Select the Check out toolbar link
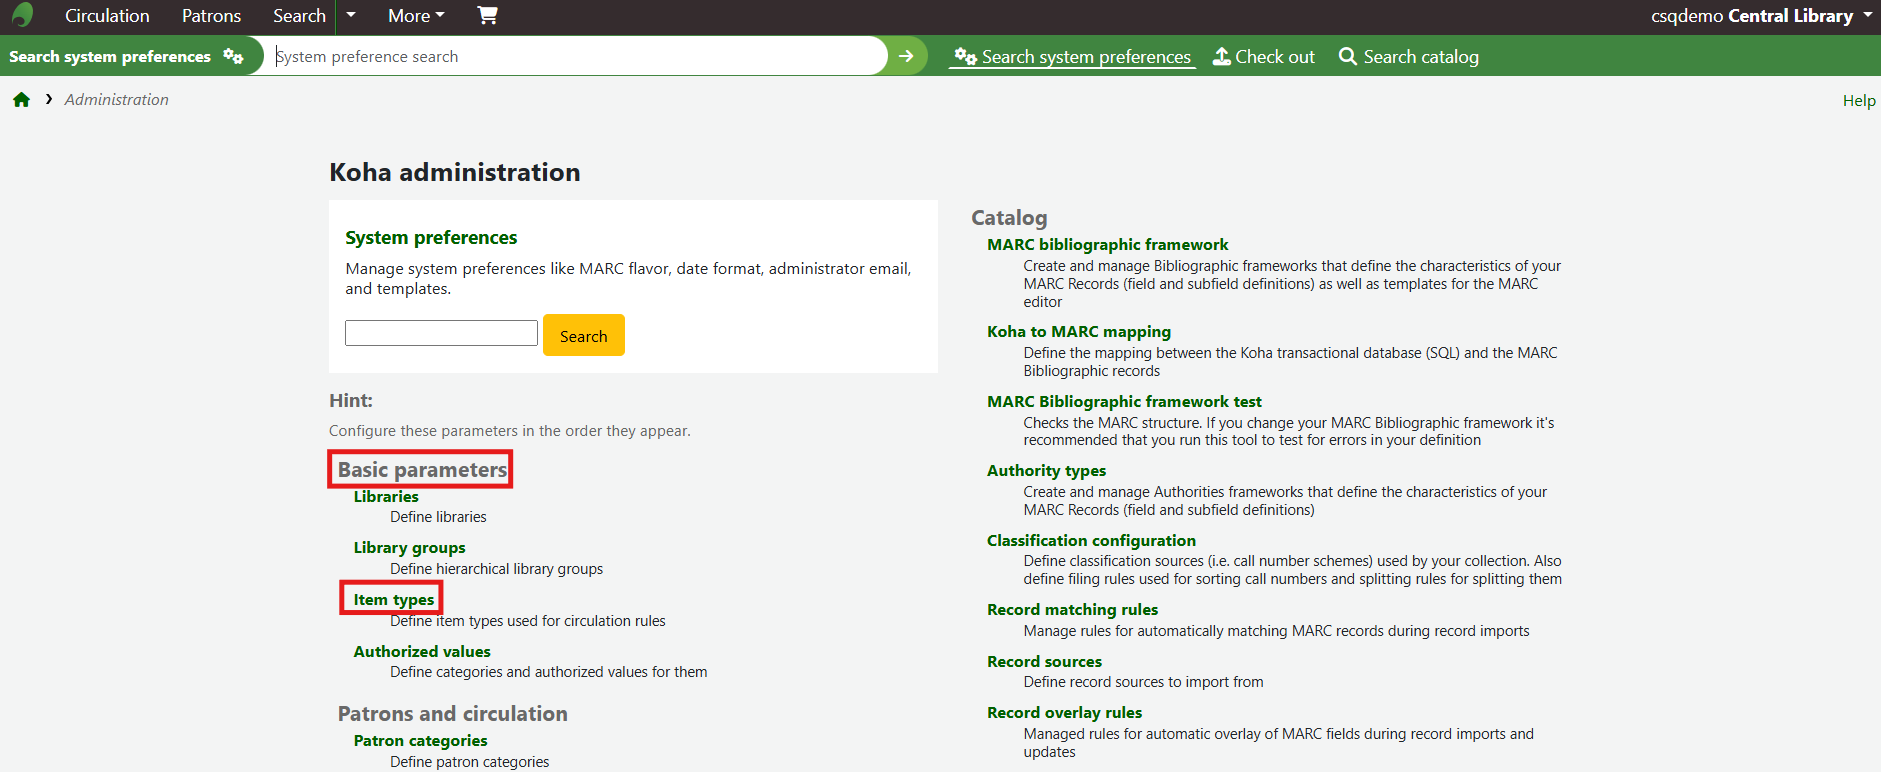Image resolution: width=1881 pixels, height=772 pixels. [1264, 57]
